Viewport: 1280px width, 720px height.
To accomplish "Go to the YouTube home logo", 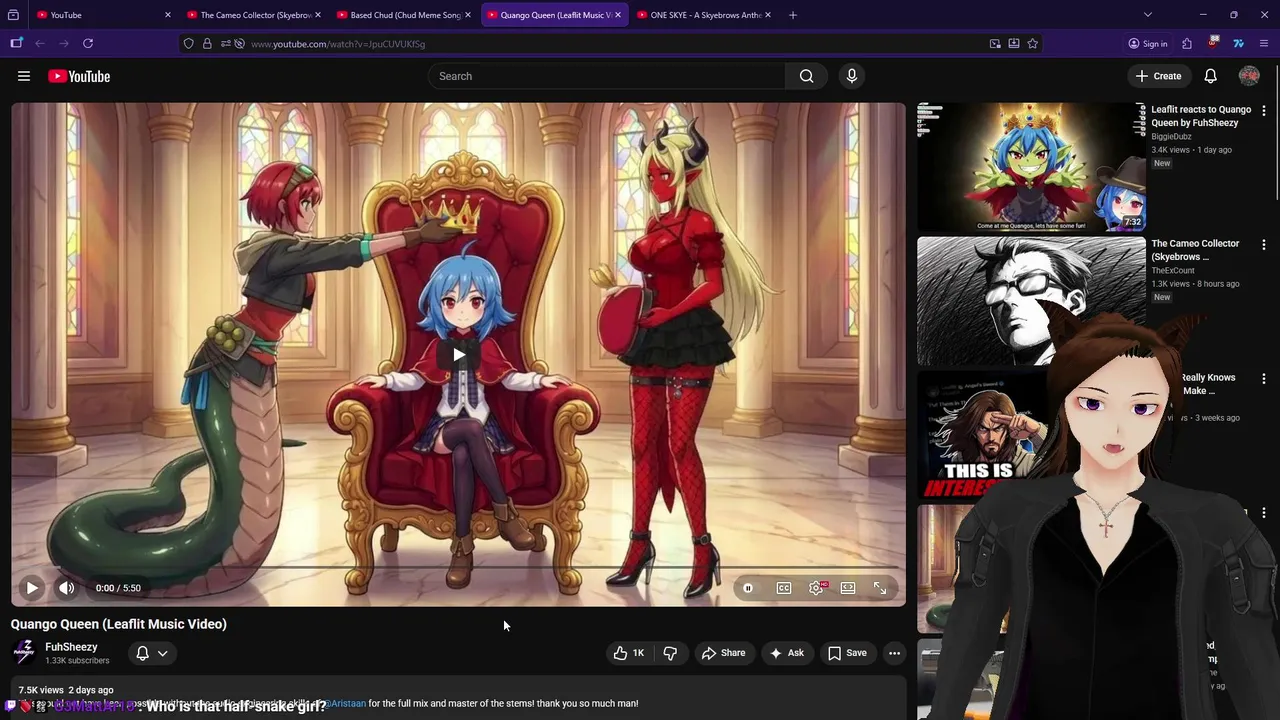I will point(79,76).
